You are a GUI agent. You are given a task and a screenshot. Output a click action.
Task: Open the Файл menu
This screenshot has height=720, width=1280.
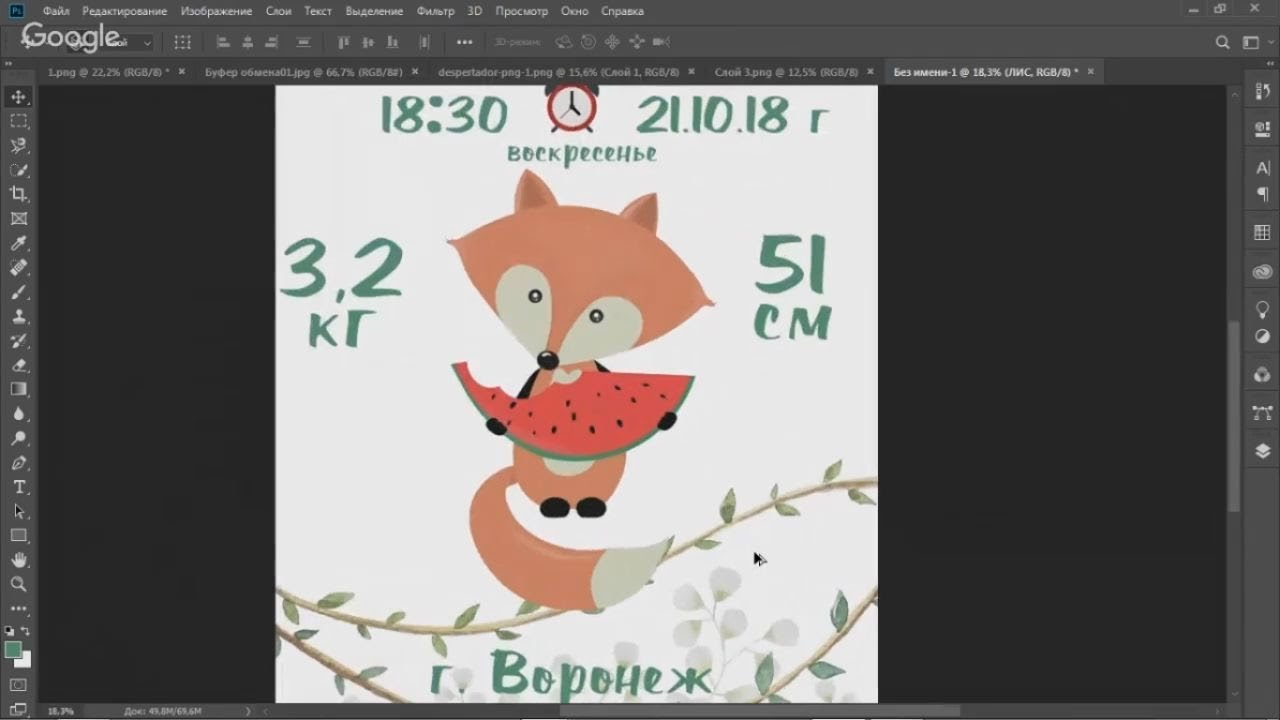click(x=56, y=11)
